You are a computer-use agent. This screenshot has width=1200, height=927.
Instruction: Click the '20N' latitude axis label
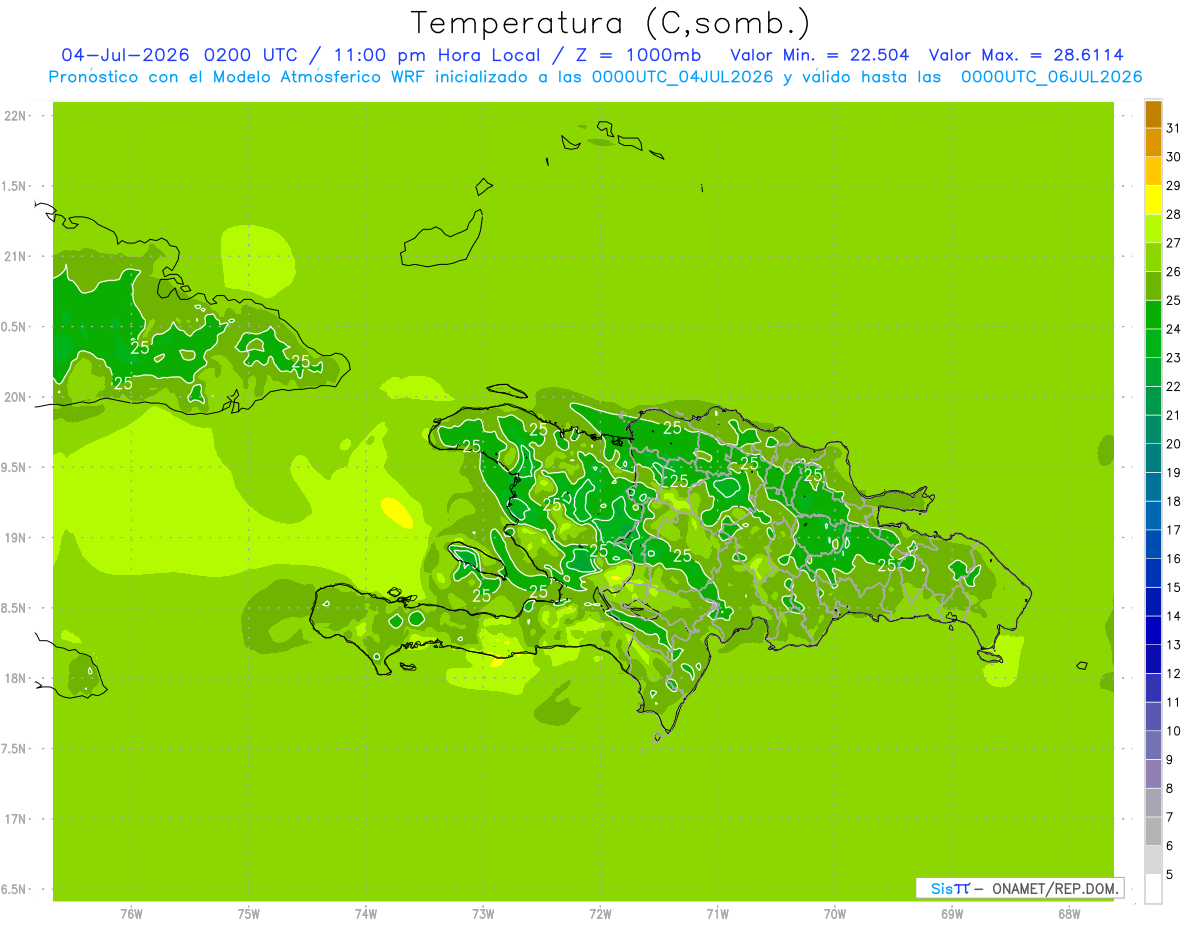[x=14, y=397]
